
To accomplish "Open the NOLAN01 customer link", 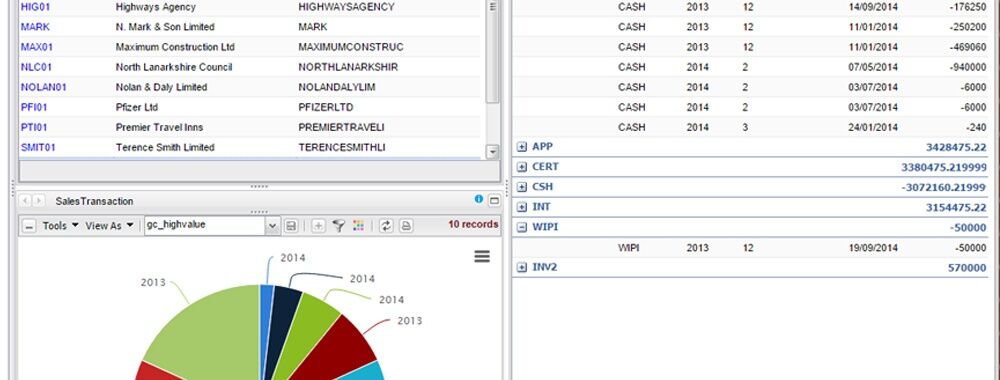I will point(43,87).
